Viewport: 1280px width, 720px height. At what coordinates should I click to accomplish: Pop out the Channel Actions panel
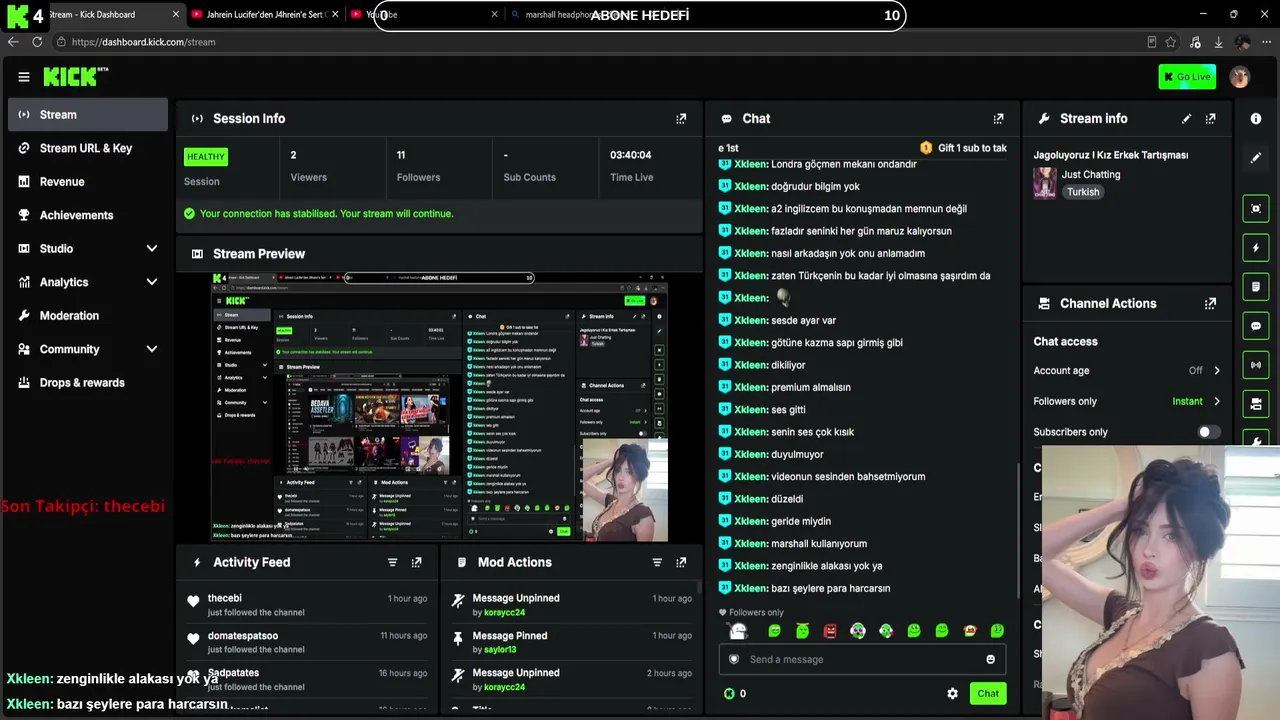[1210, 303]
